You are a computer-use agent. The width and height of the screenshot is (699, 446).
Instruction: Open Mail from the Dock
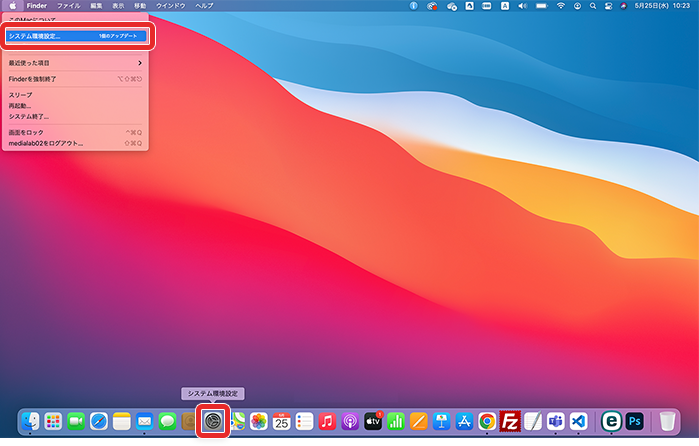click(144, 421)
